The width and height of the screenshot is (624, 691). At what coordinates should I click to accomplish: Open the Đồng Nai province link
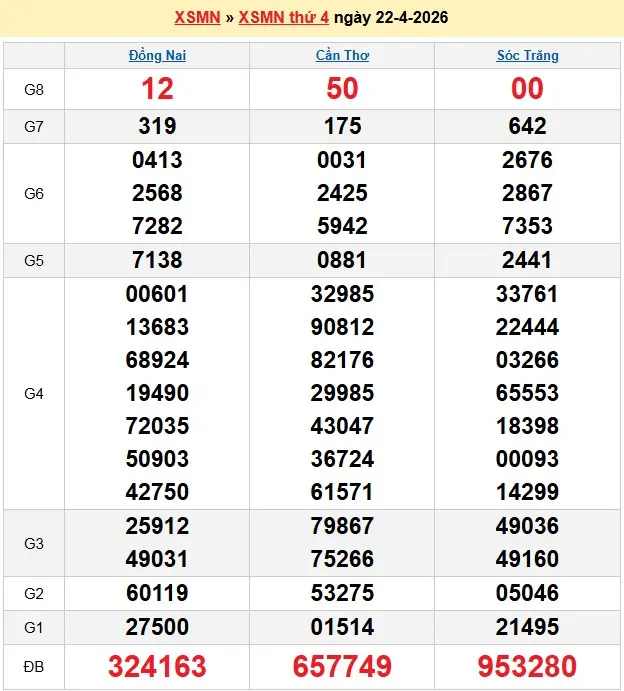[x=157, y=55]
